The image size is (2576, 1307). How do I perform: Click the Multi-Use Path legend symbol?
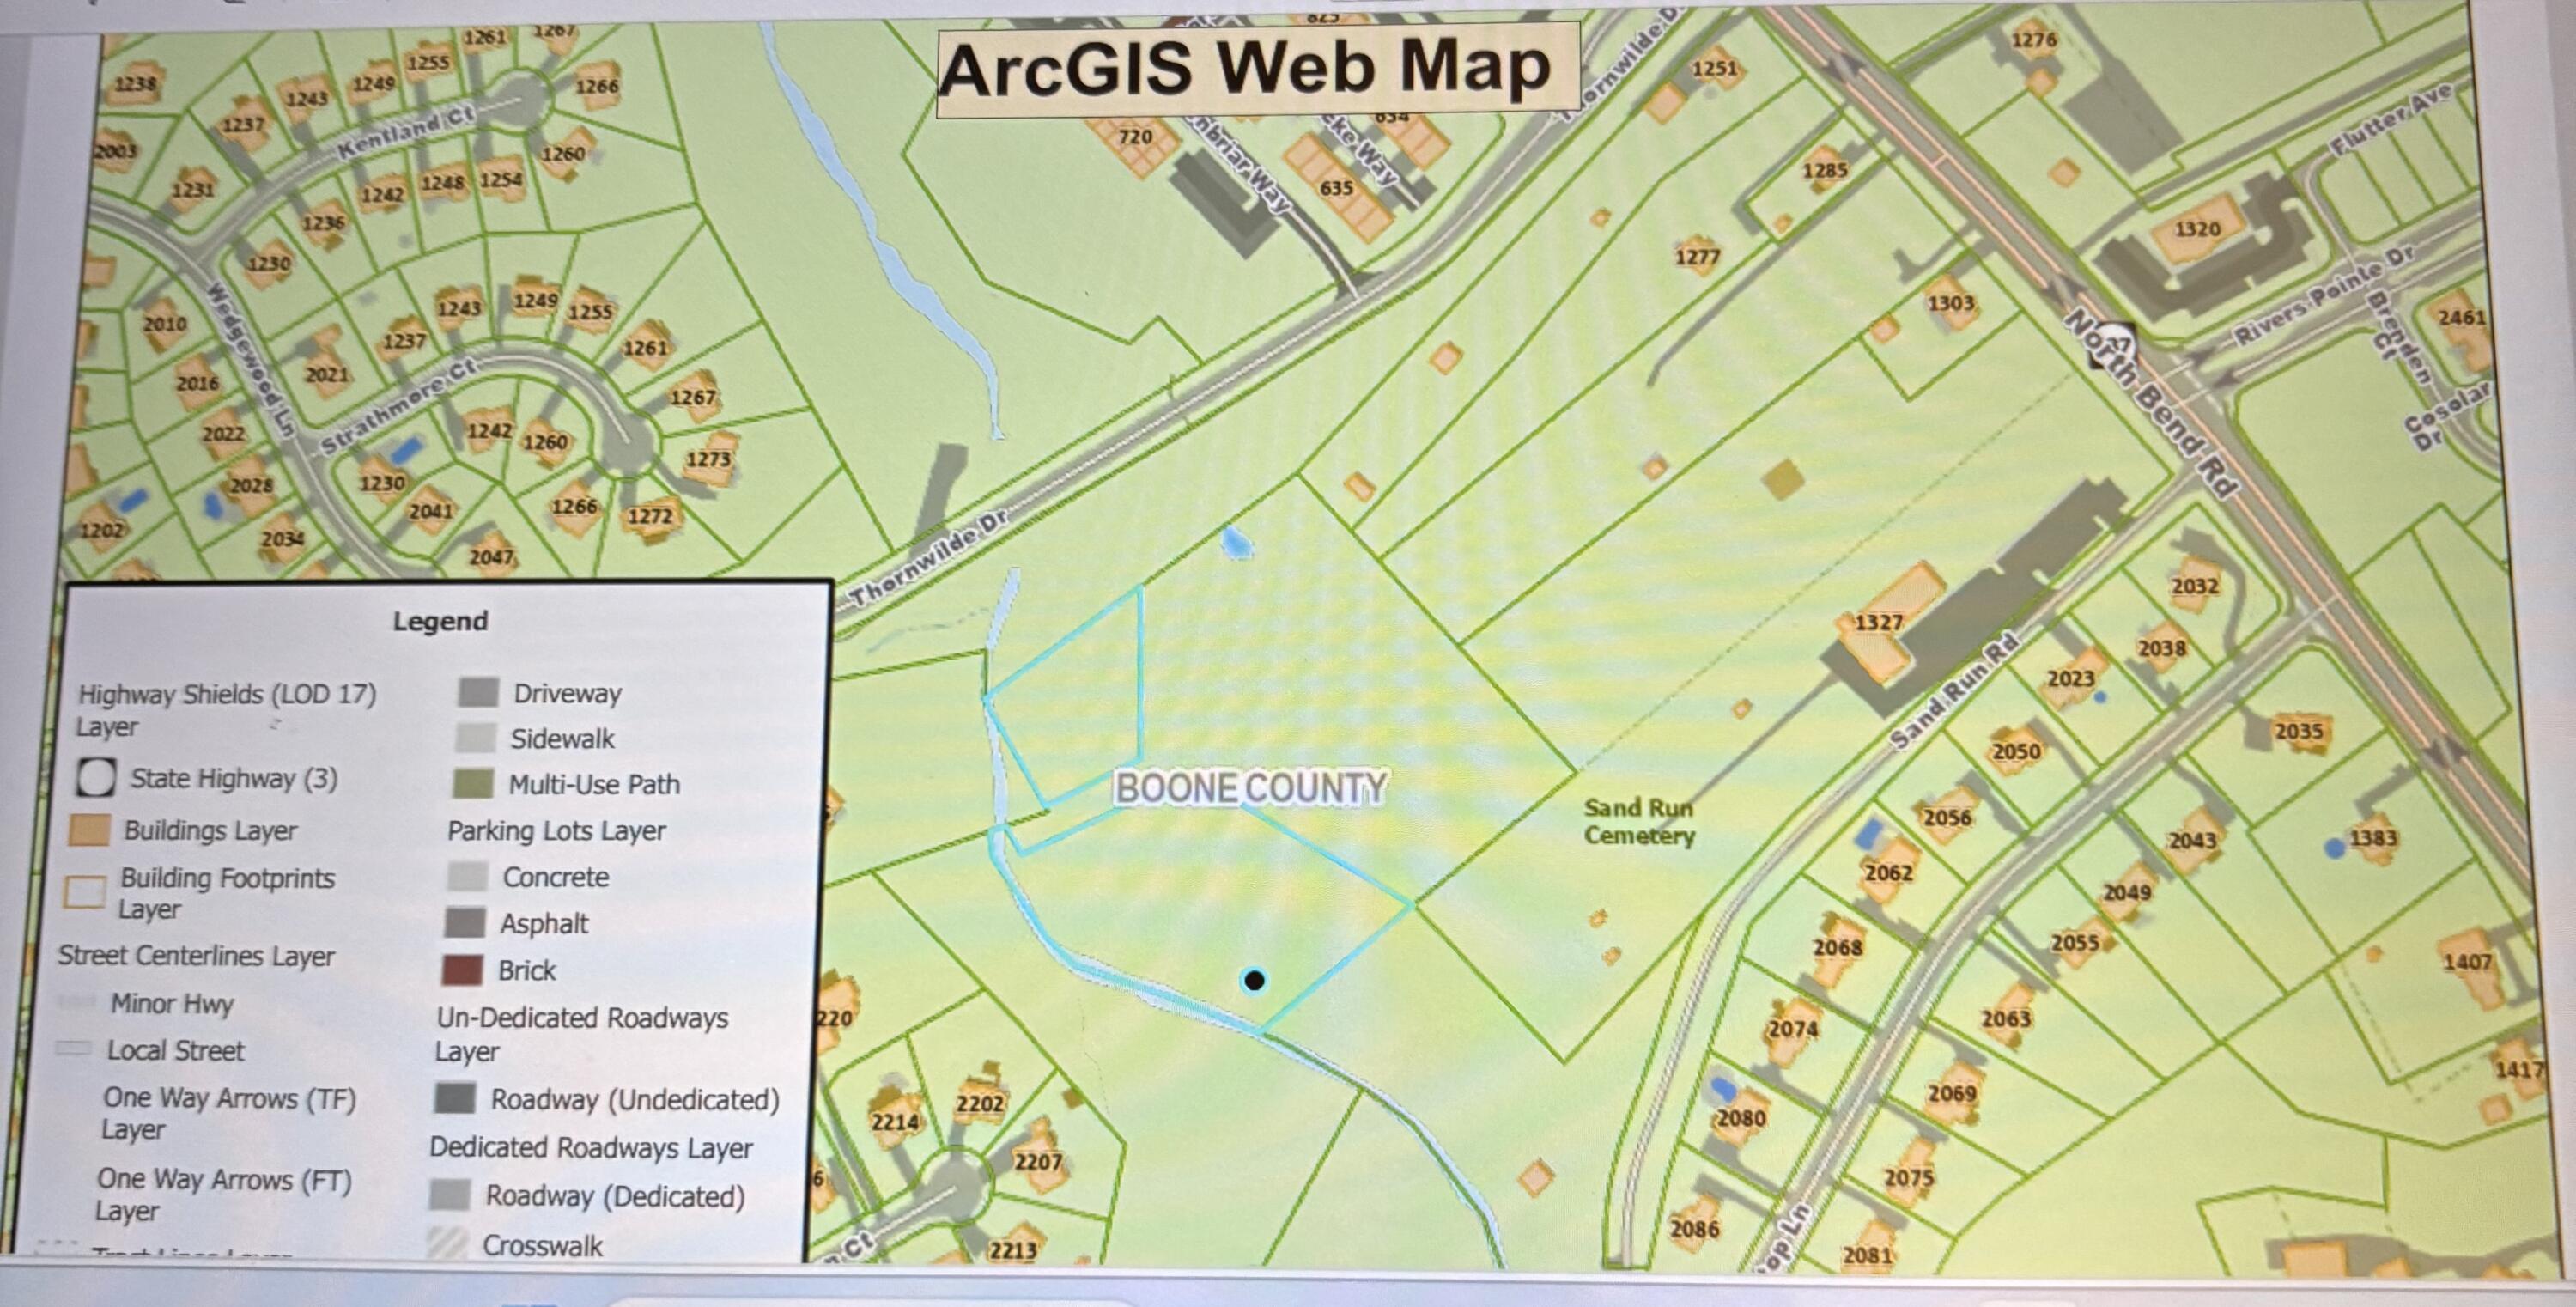click(x=473, y=784)
